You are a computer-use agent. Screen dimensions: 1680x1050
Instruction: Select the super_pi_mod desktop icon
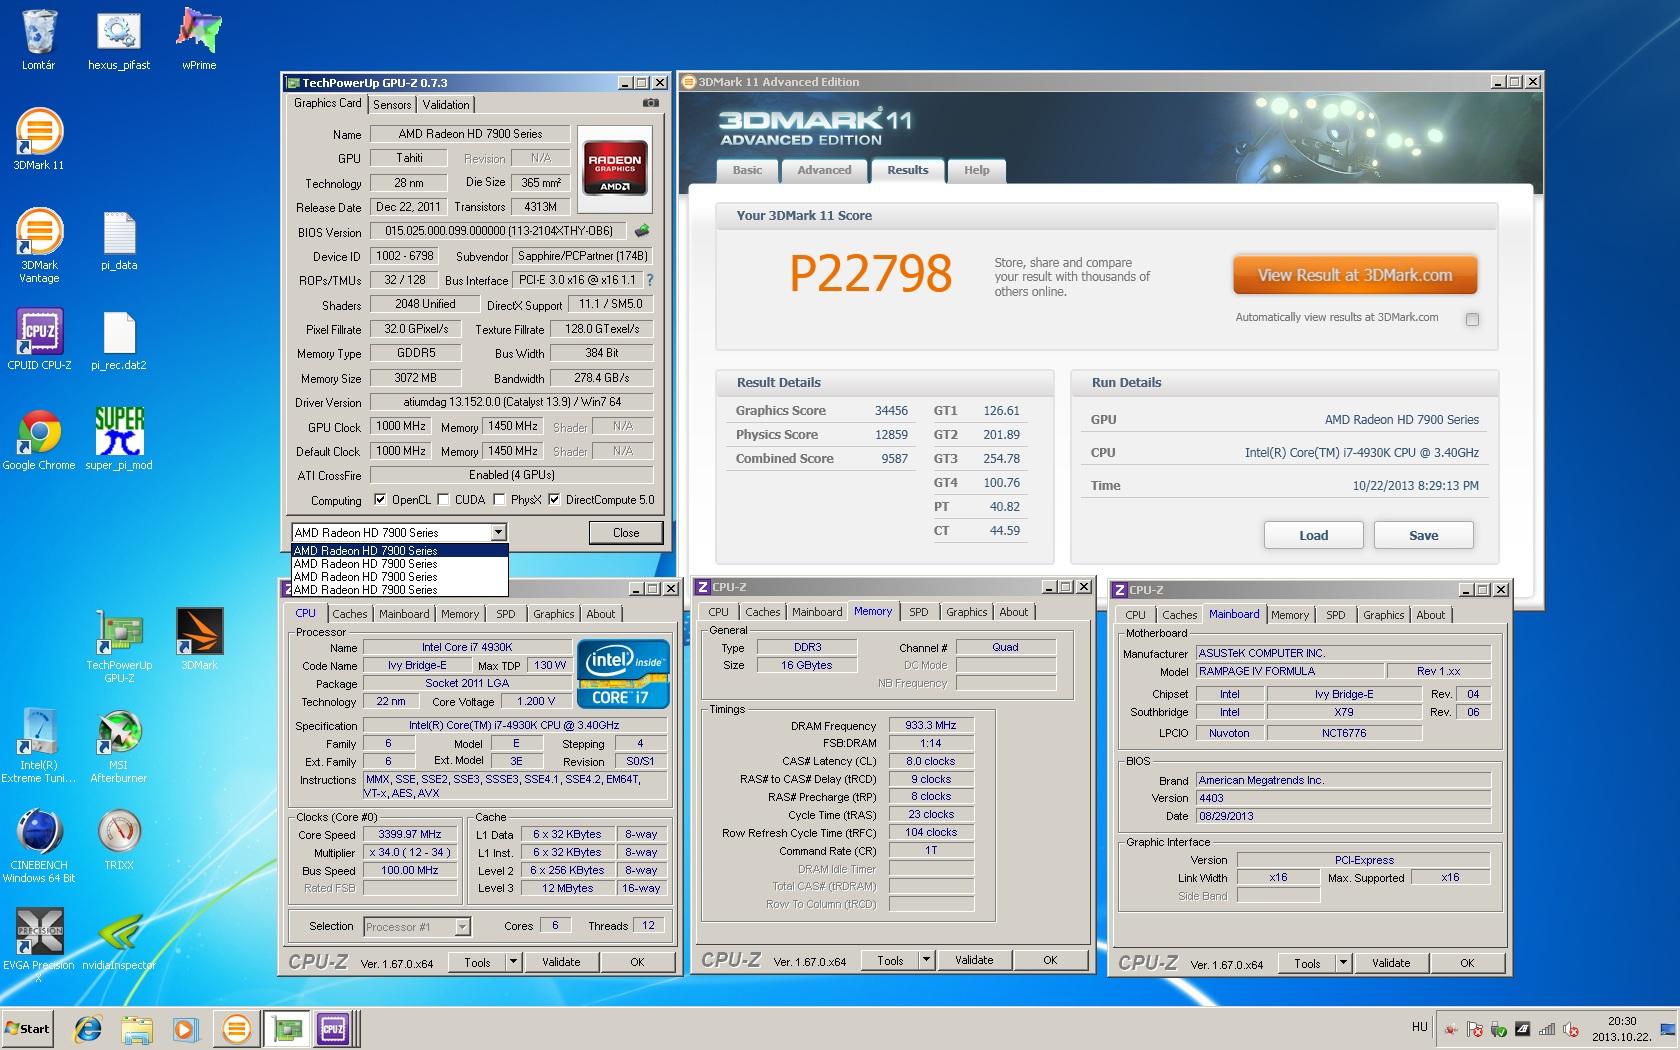[119, 439]
